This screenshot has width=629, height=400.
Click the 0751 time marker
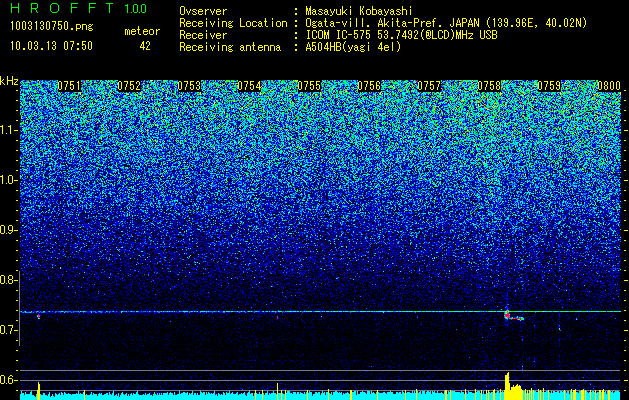[x=69, y=86]
